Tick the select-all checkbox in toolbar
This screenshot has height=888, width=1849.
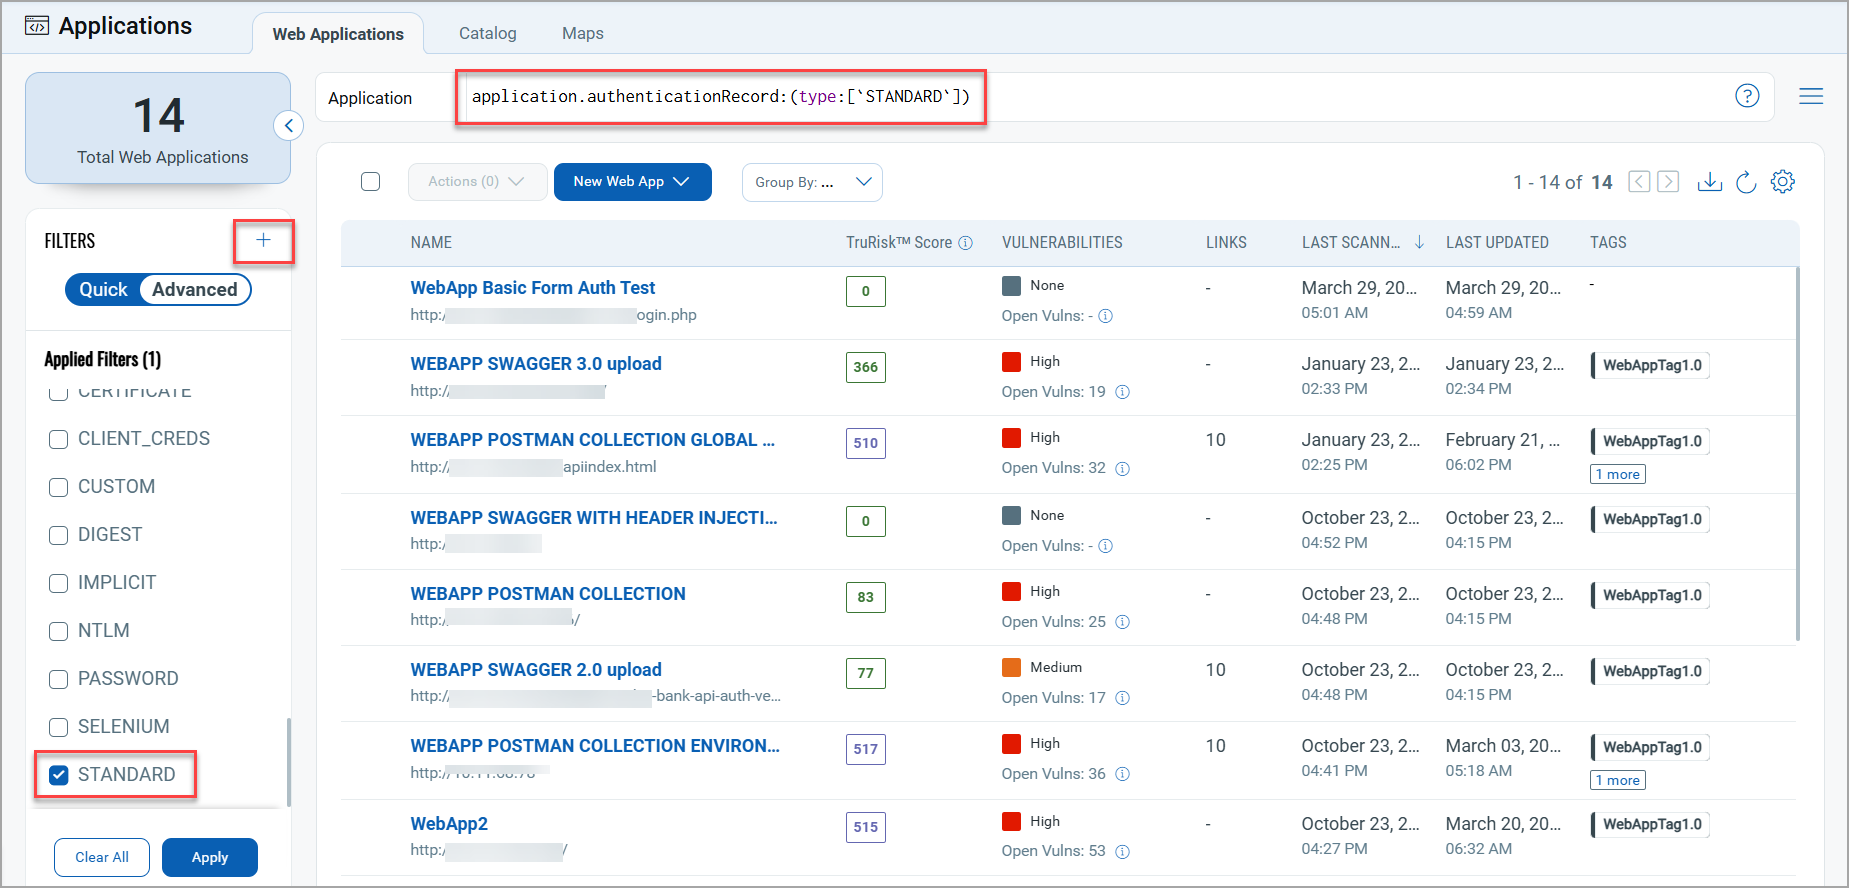tap(370, 182)
